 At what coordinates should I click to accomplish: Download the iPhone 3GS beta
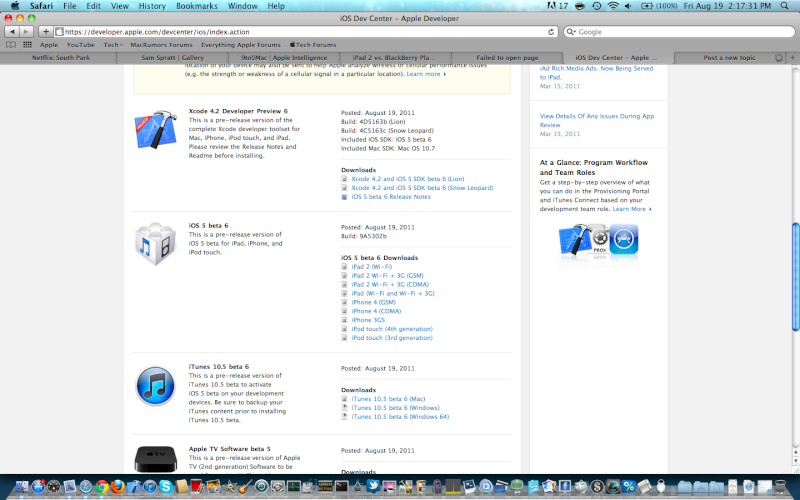tap(368, 320)
